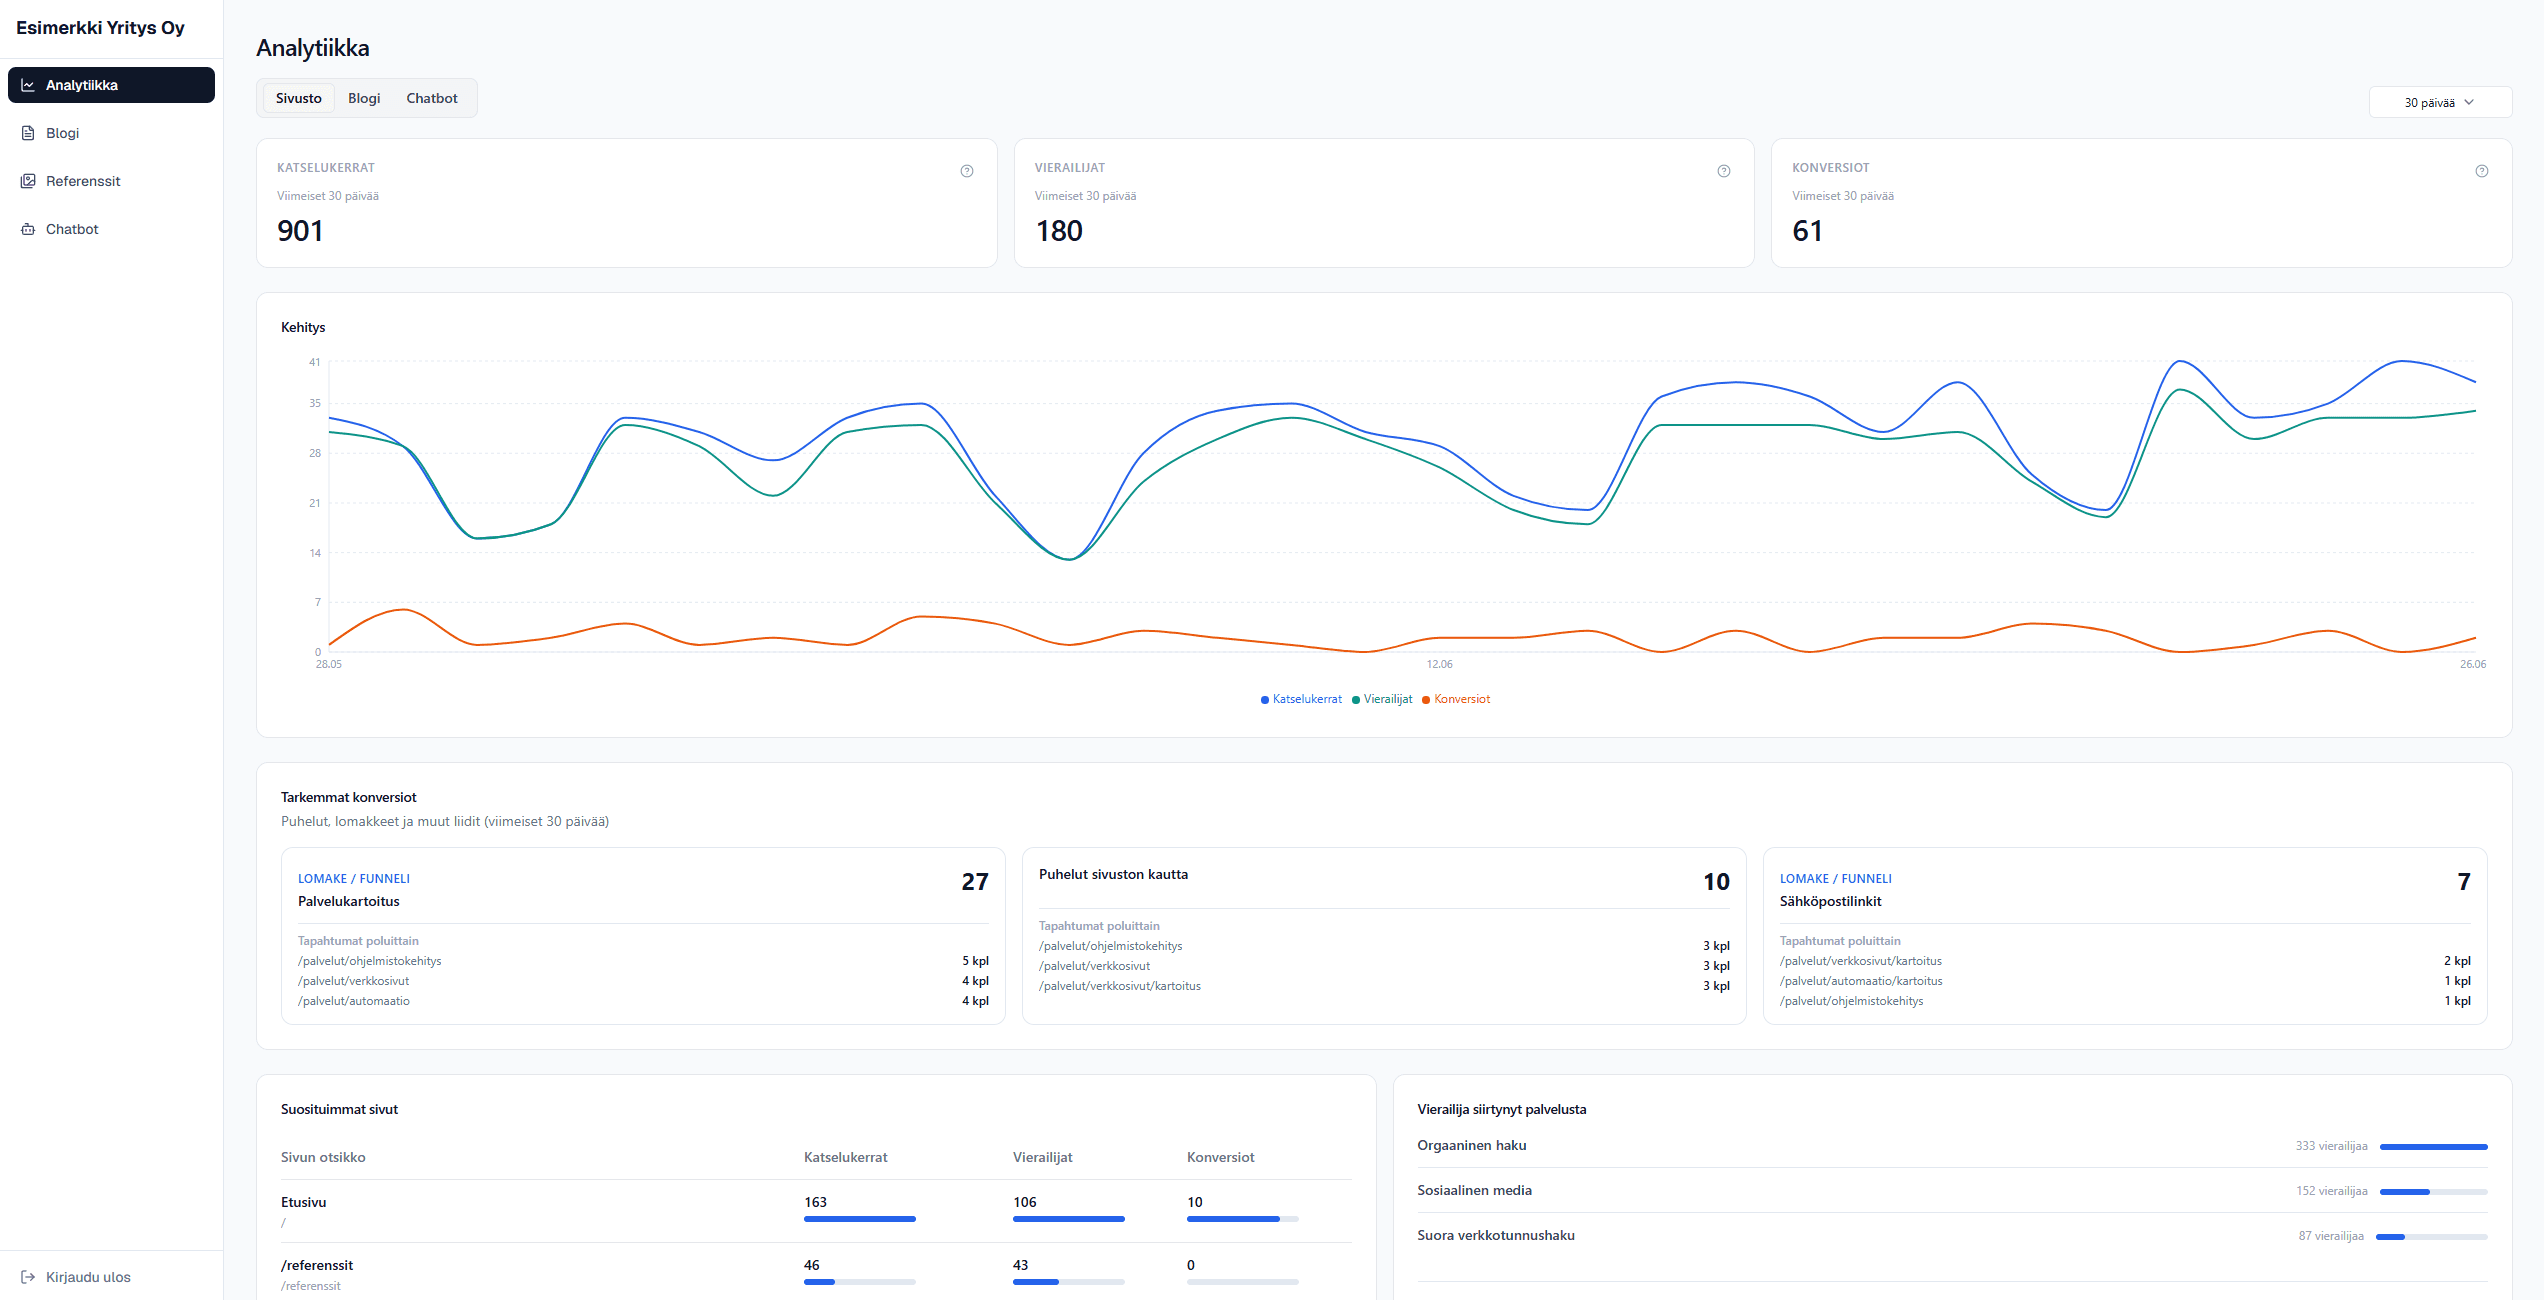This screenshot has height=1300, width=2544.
Task: Click the Kehitys chart heading
Action: [303, 327]
